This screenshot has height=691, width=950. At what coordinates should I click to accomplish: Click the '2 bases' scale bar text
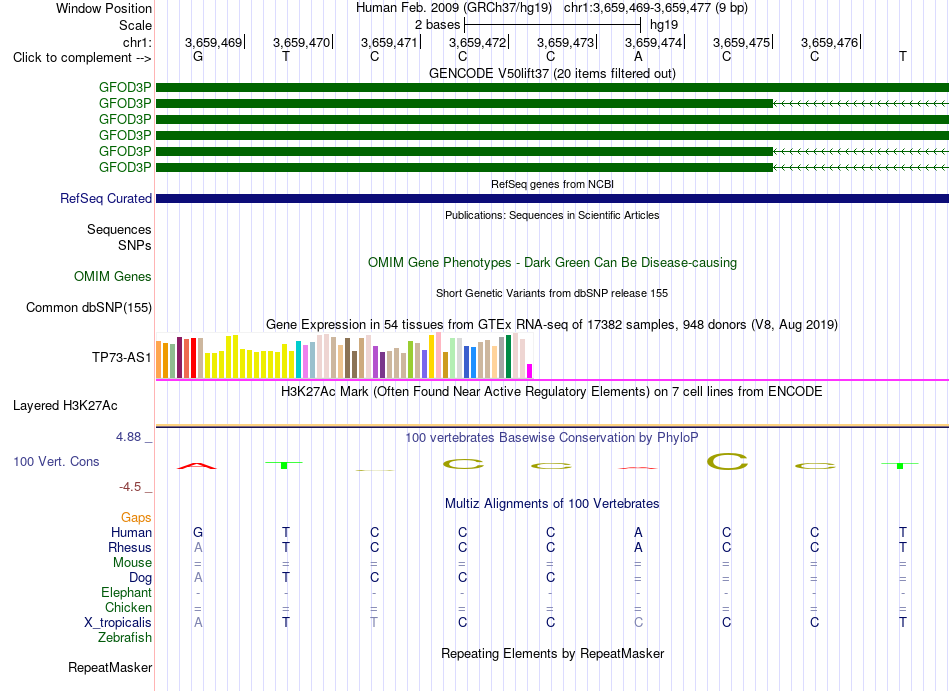[x=437, y=25]
